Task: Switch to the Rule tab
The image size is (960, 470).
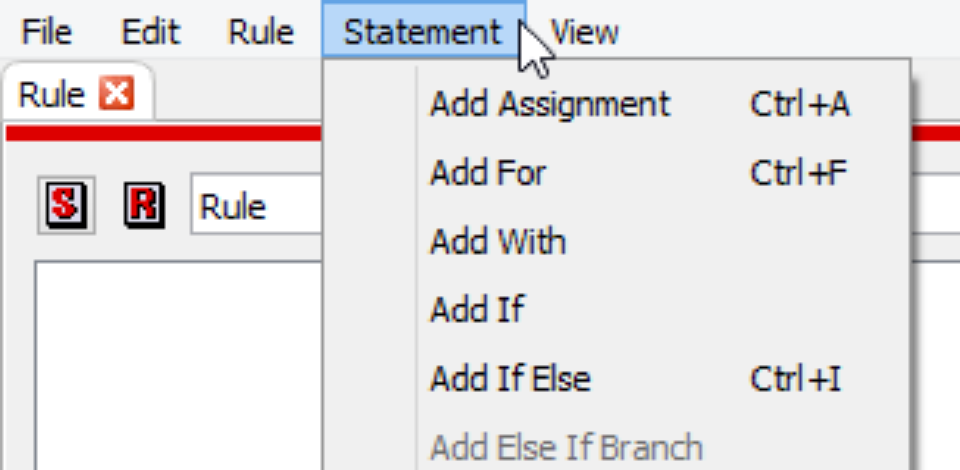Action: [x=52, y=95]
